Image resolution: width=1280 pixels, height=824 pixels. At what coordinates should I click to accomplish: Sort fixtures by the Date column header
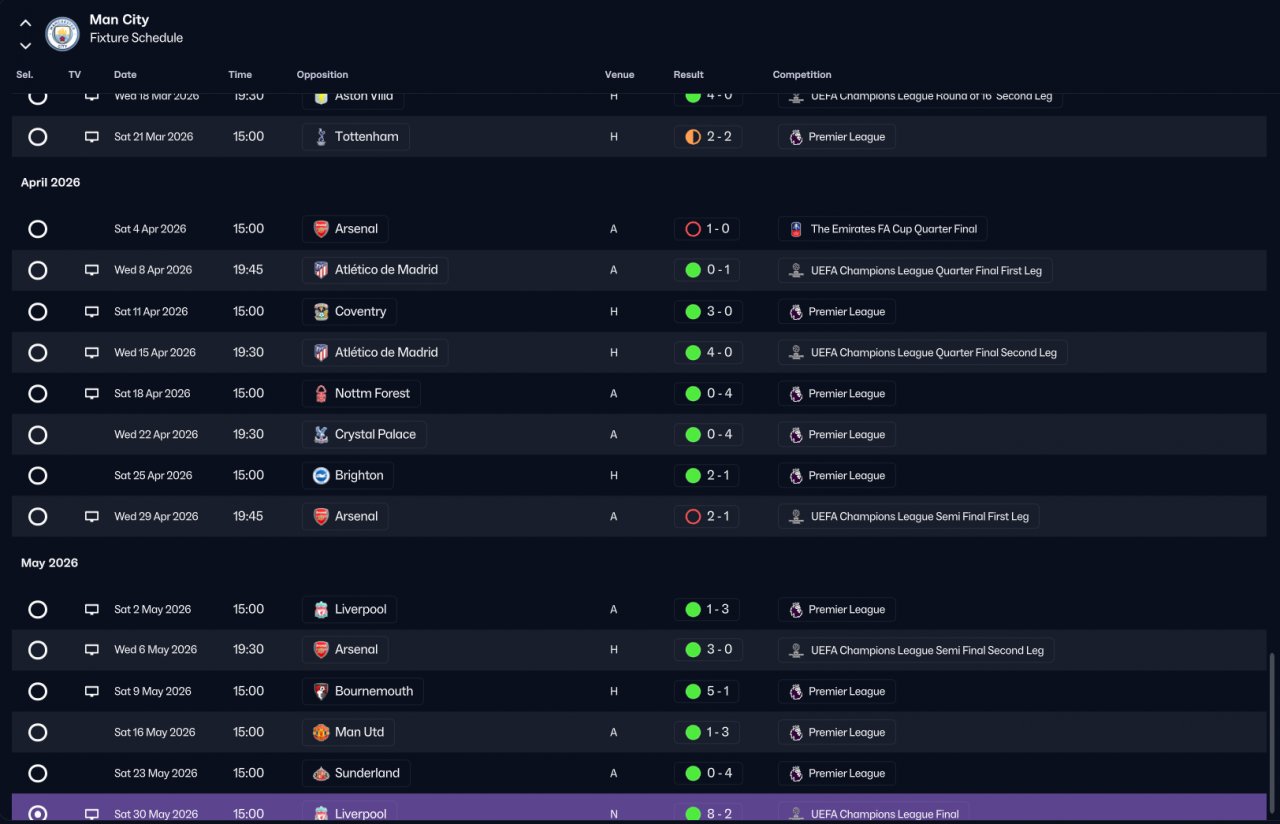click(125, 75)
